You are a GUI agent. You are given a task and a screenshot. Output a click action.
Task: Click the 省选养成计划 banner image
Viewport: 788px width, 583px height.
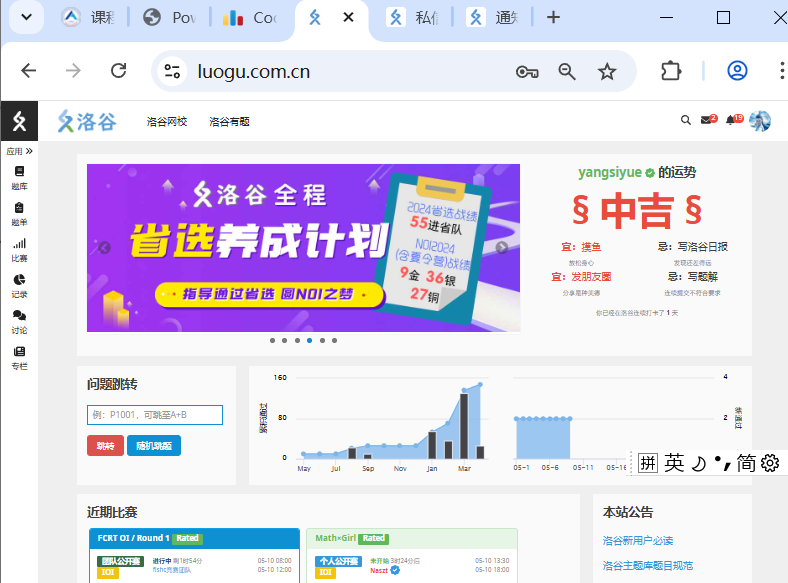click(304, 248)
